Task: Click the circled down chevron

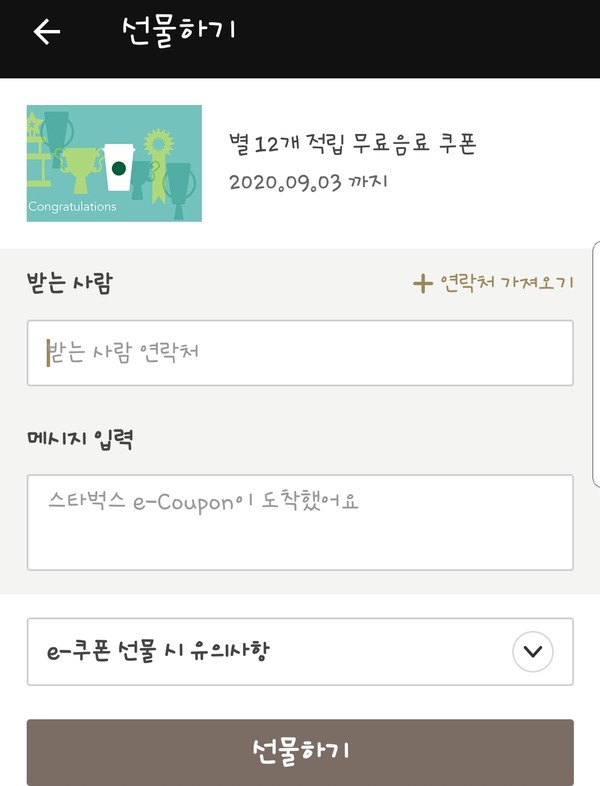Action: pyautogui.click(x=532, y=651)
